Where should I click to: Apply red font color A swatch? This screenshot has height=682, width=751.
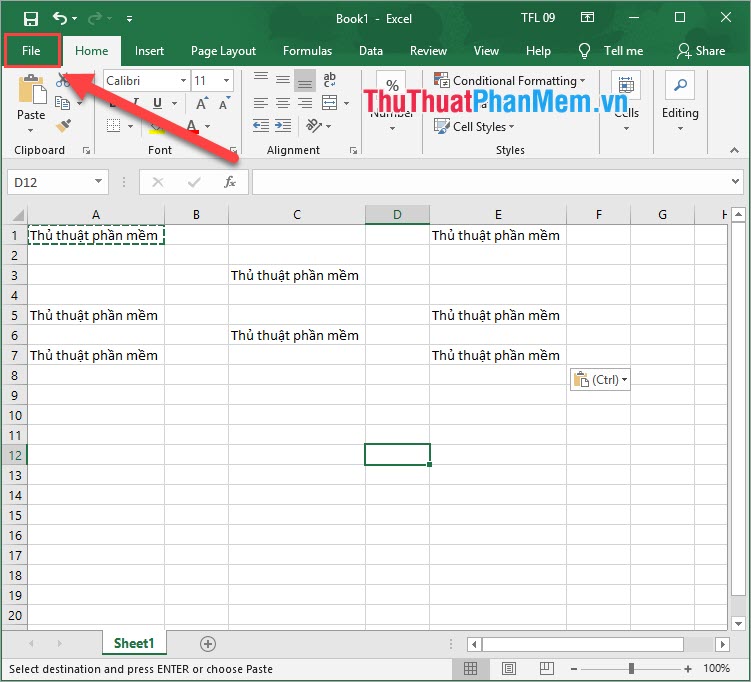pos(192,126)
